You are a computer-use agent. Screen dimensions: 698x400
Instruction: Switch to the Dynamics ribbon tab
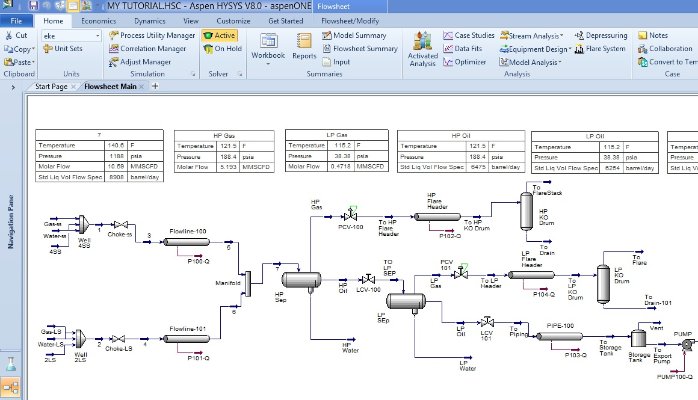pyautogui.click(x=150, y=21)
